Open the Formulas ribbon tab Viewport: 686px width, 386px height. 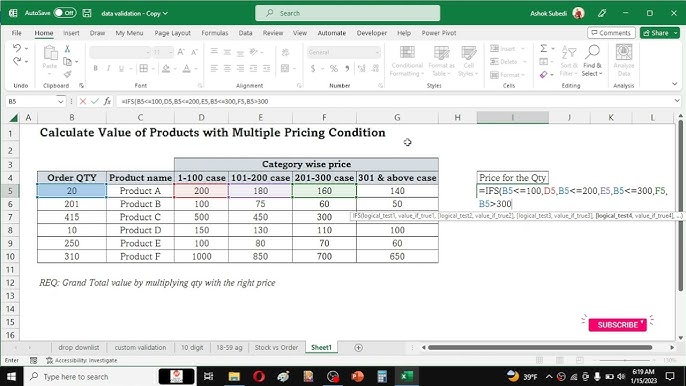tap(214, 33)
